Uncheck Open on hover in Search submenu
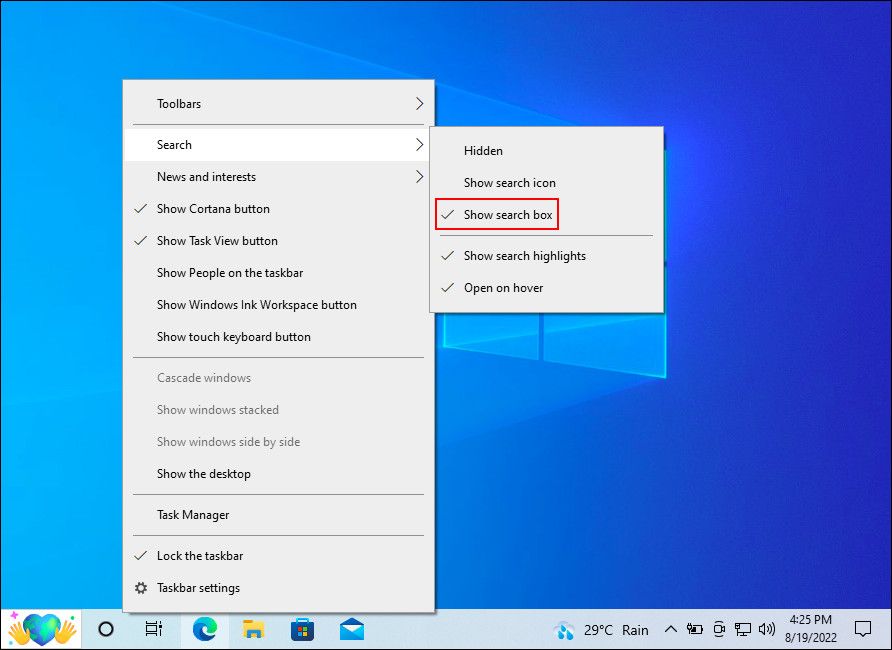 [505, 287]
